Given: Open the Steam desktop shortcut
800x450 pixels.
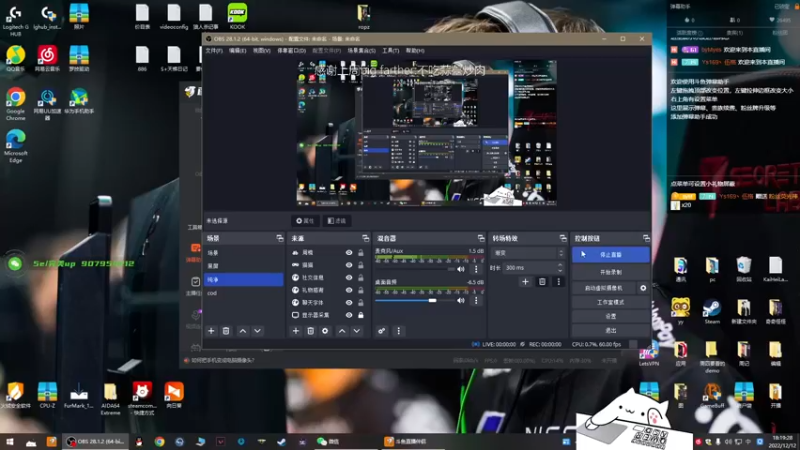Looking at the screenshot, I should point(712,311).
